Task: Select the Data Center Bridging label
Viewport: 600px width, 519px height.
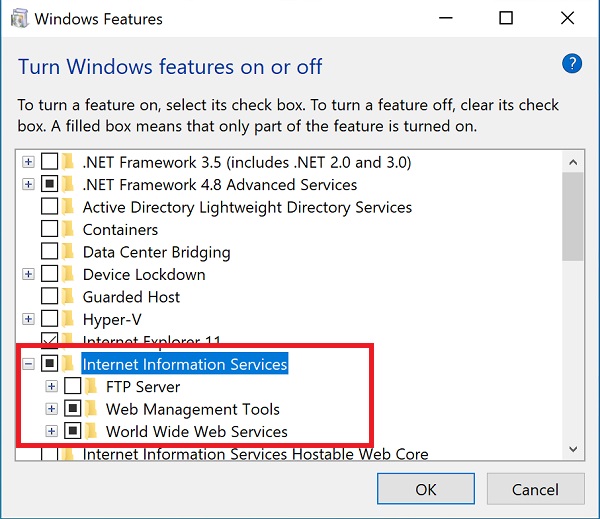Action: point(157,252)
